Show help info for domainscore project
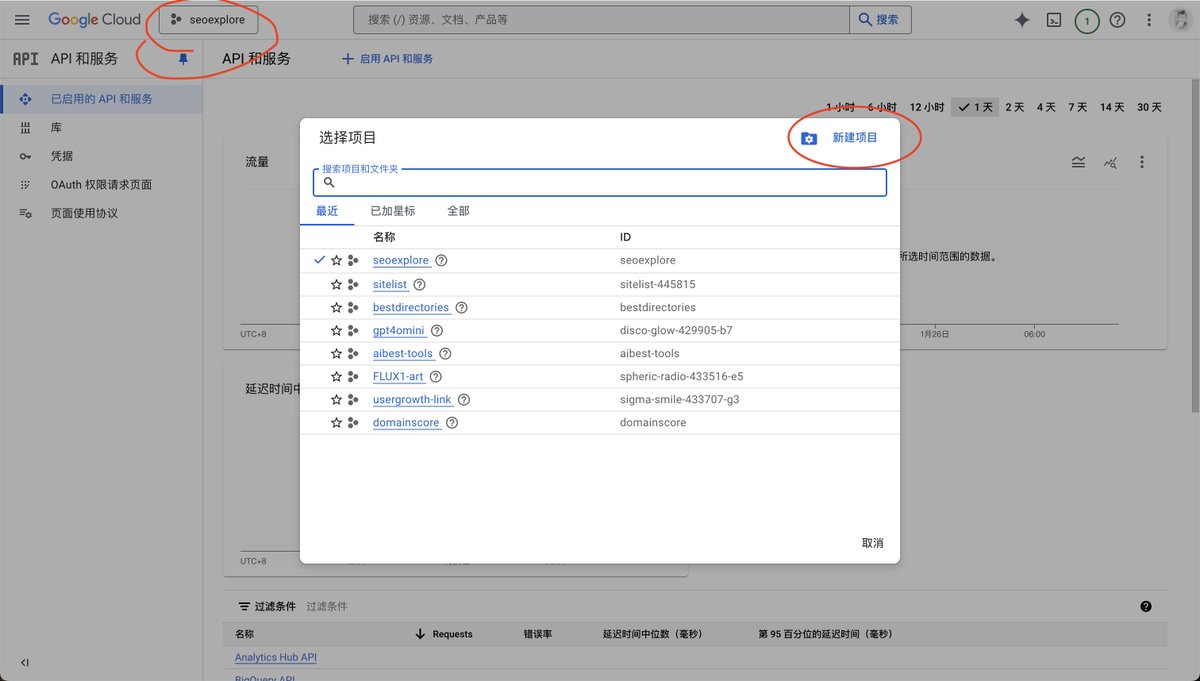Image resolution: width=1200 pixels, height=681 pixels. pos(451,422)
